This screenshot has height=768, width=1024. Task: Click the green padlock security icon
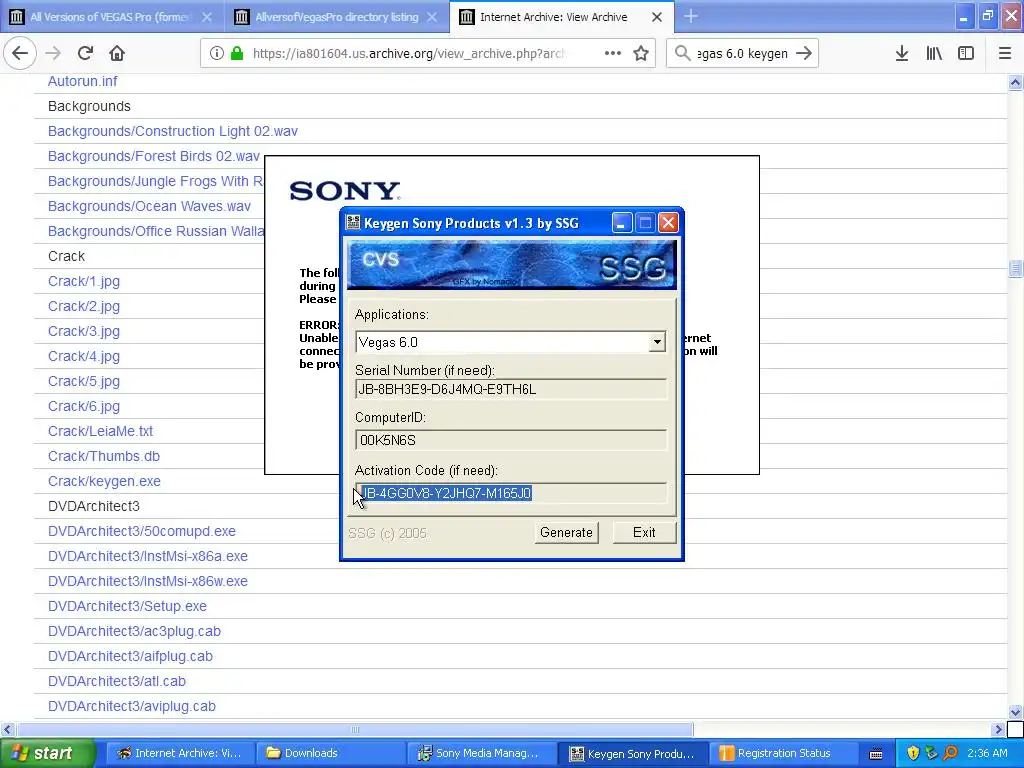click(236, 54)
